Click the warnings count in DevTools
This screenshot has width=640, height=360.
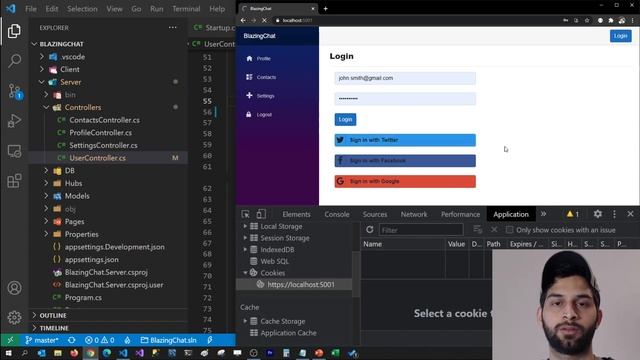[x=573, y=214]
